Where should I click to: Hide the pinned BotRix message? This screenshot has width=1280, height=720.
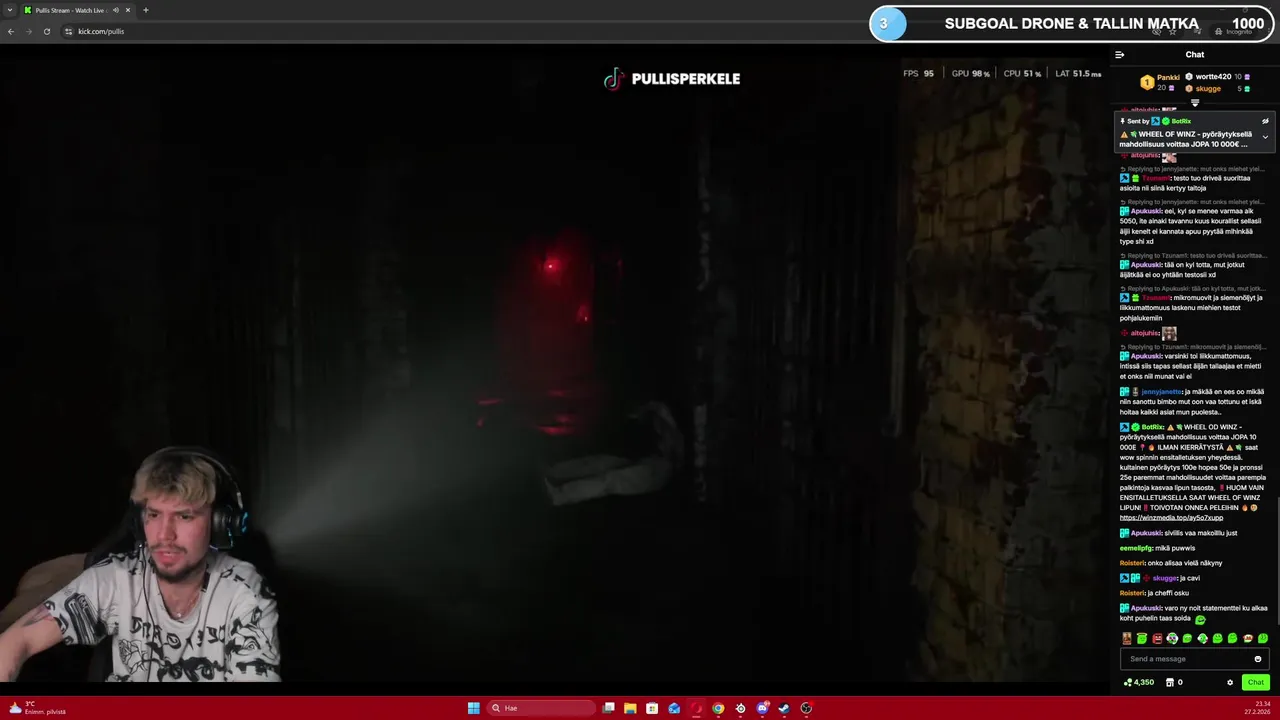tap(1265, 121)
